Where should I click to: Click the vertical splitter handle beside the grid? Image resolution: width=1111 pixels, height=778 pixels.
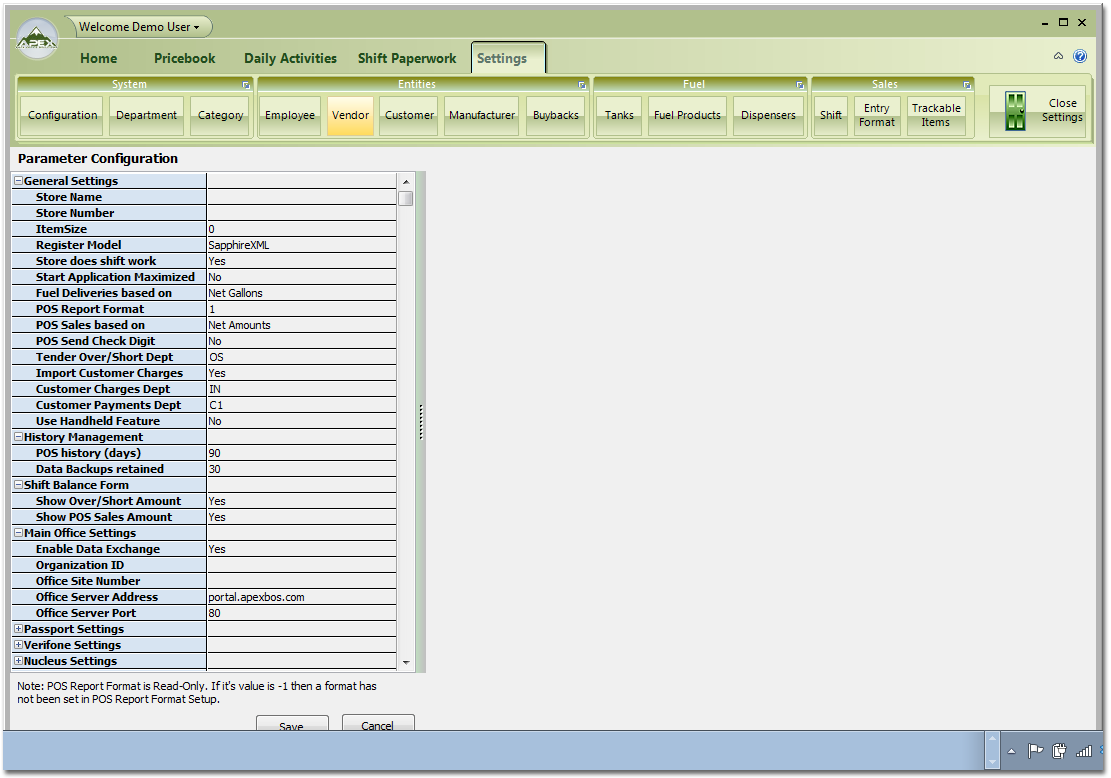point(421,421)
